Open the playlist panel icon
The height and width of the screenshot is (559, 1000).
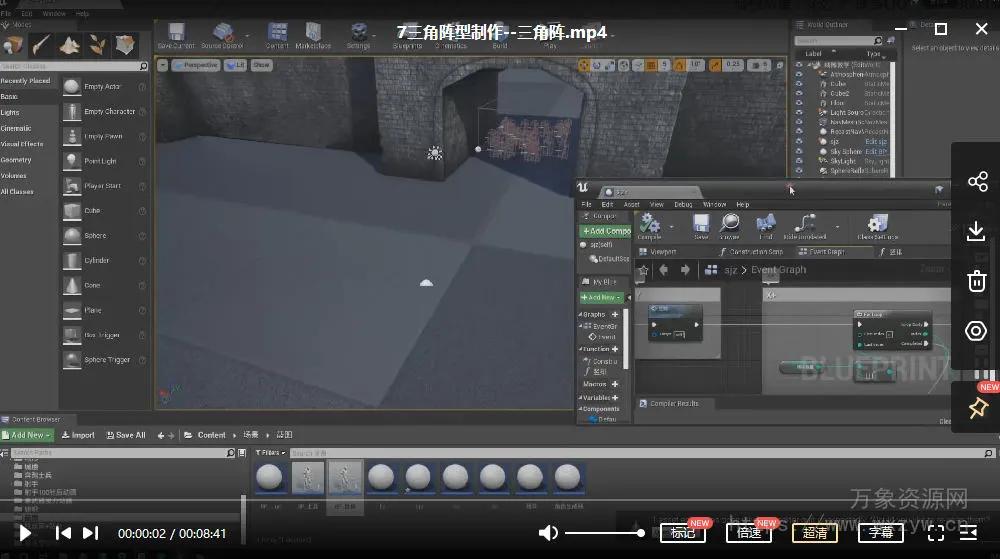968,533
